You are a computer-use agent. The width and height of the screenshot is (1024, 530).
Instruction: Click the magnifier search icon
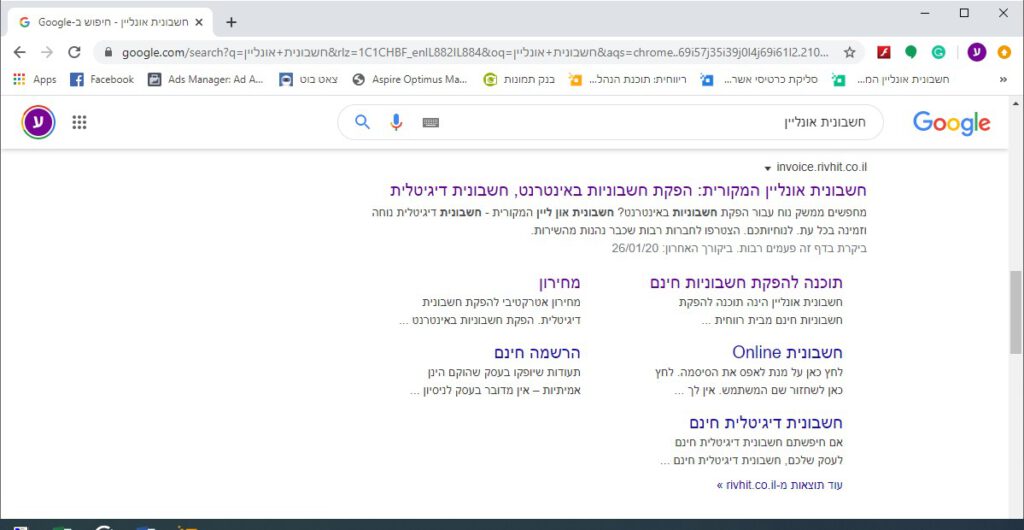[x=362, y=122]
